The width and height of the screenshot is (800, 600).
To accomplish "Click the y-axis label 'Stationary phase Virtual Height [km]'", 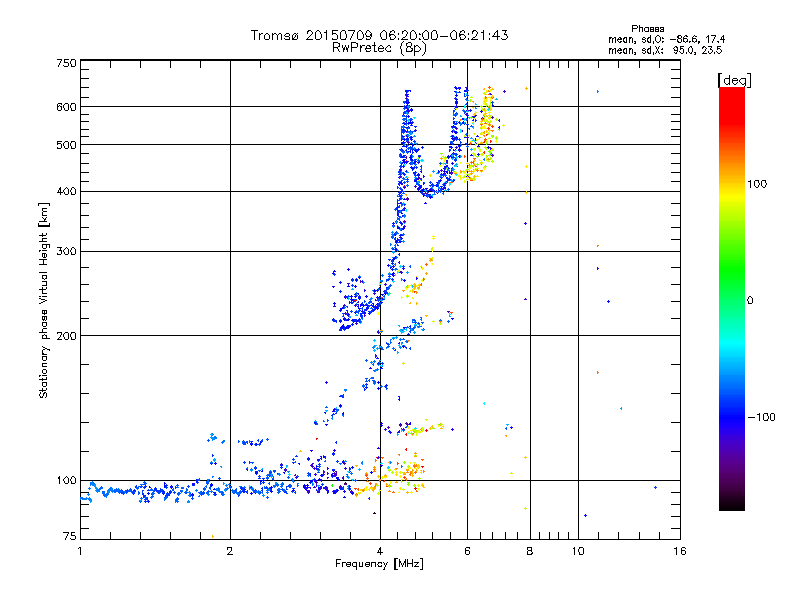I will pos(44,300).
